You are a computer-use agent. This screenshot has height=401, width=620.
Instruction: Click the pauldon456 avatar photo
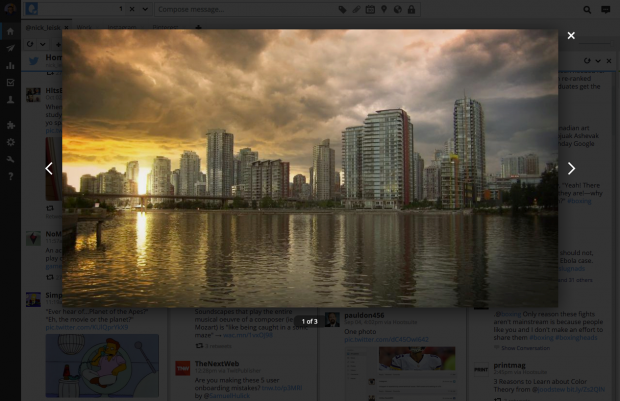click(332, 319)
